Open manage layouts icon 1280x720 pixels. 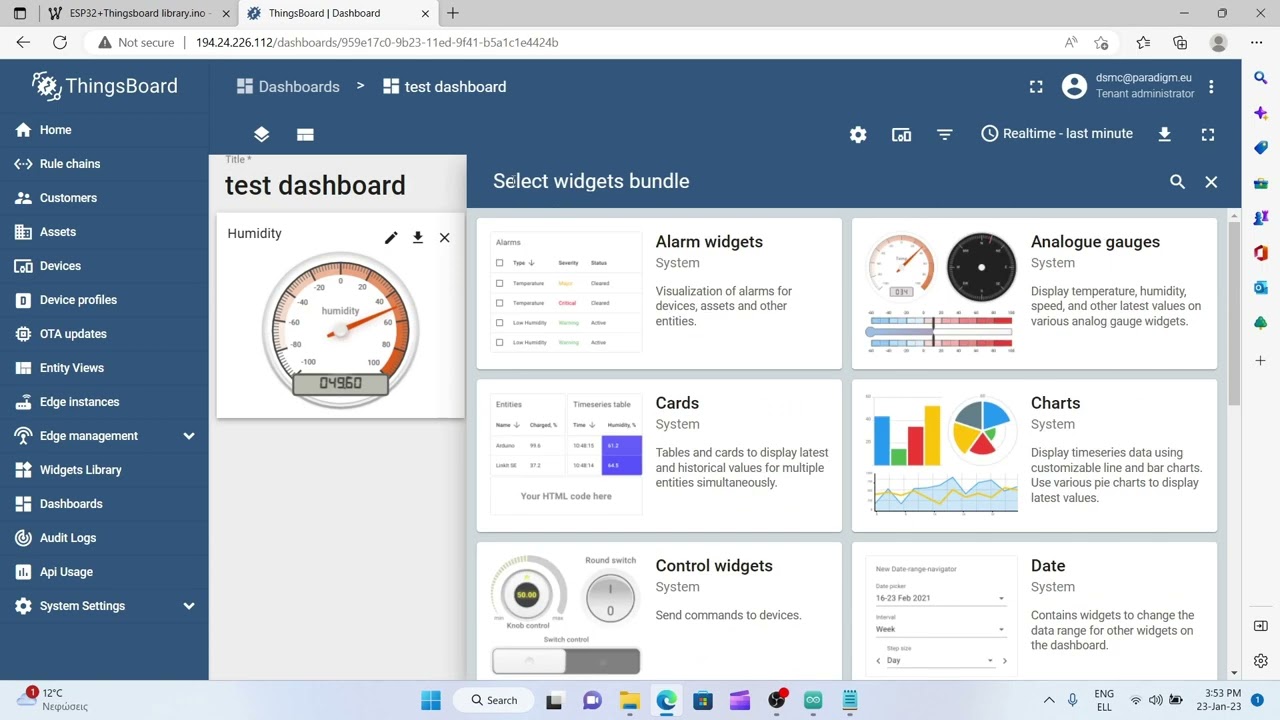click(305, 134)
